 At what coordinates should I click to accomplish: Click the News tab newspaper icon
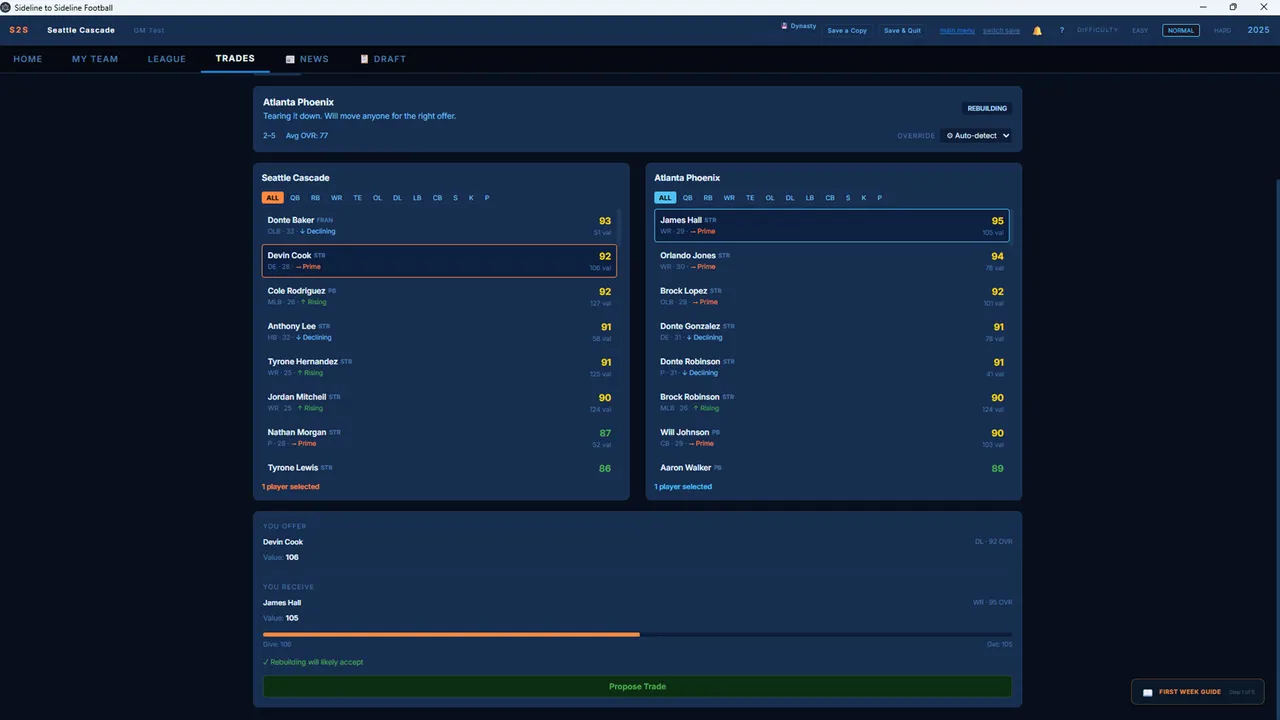pos(290,59)
